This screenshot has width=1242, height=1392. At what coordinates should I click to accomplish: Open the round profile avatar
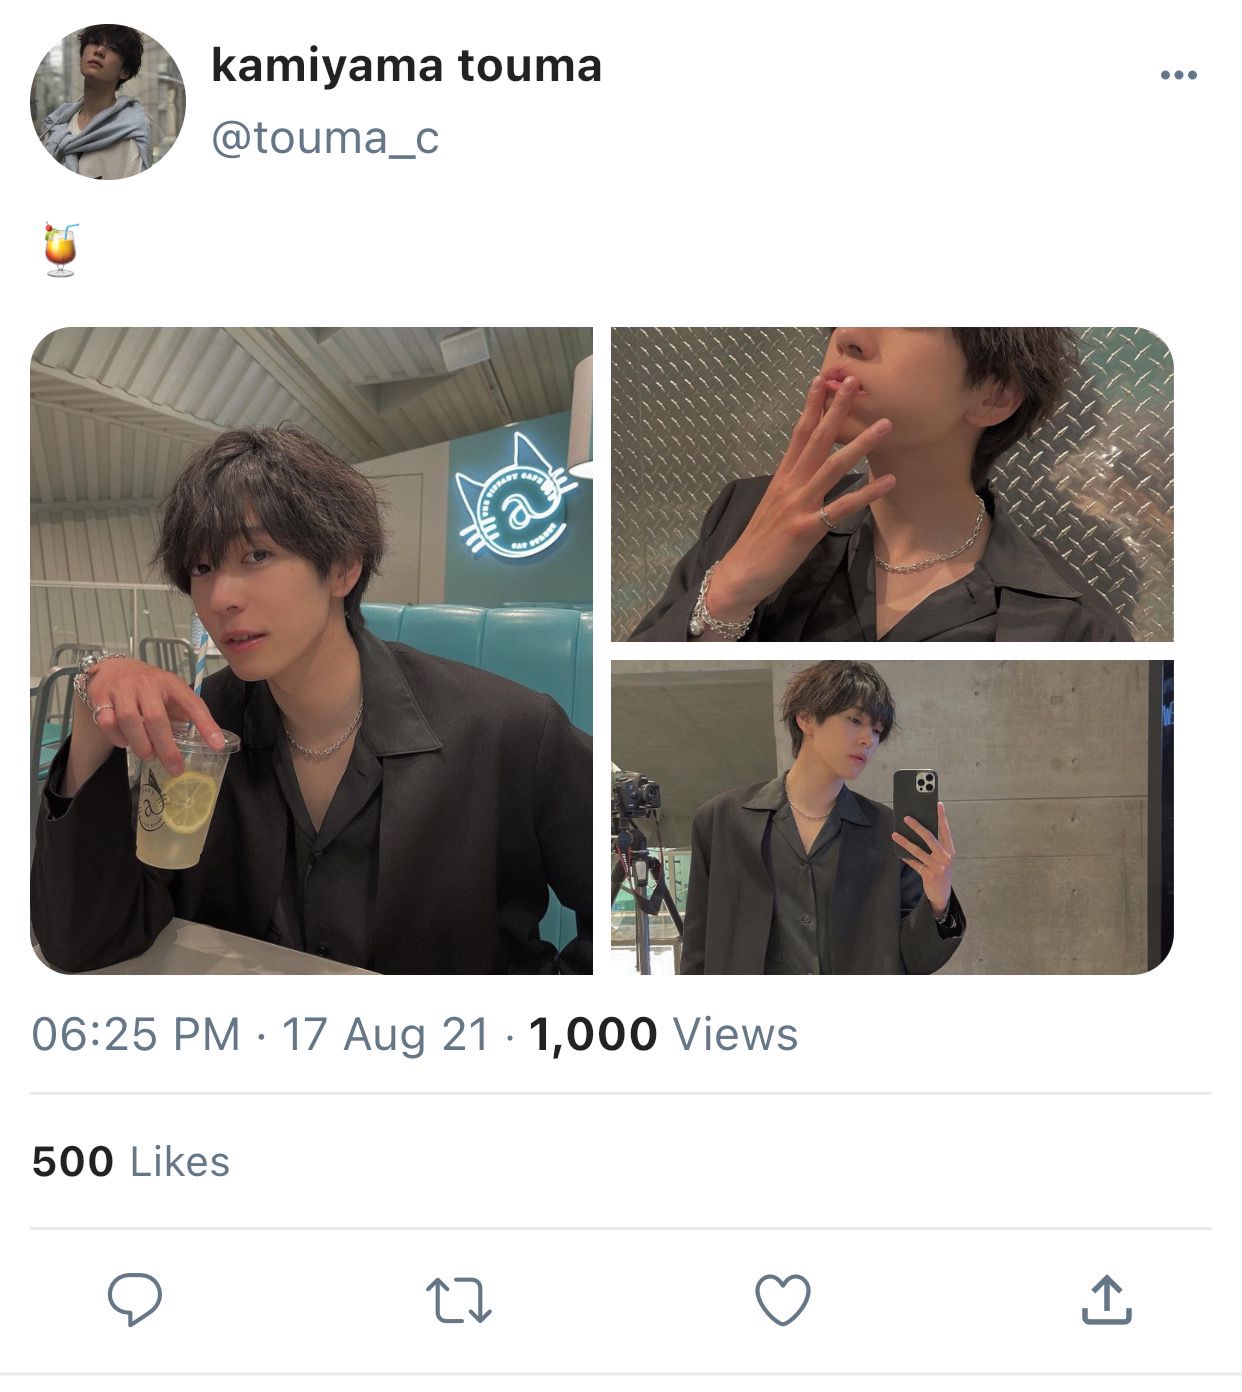(108, 102)
